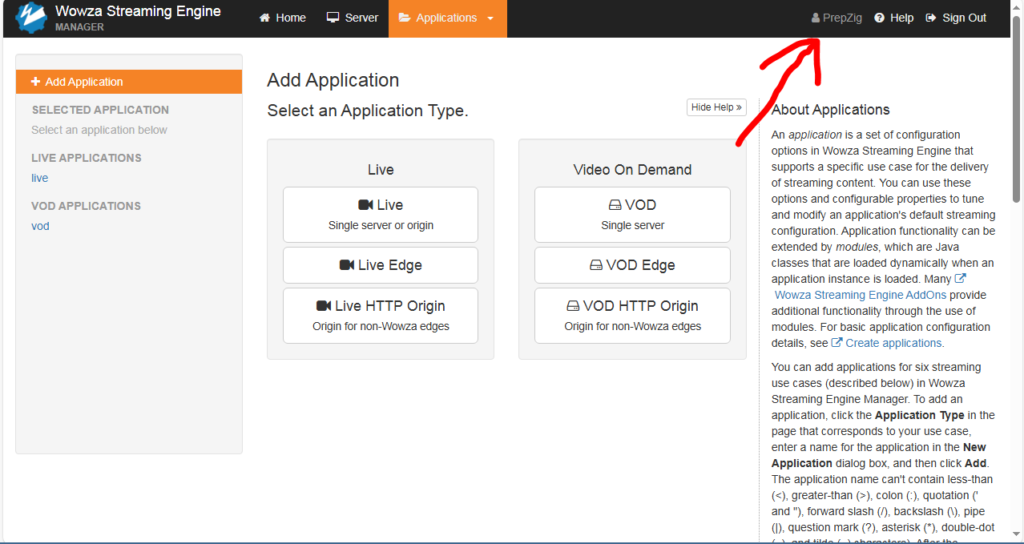Choose the VOD HTTP Origin application type

coord(632,315)
